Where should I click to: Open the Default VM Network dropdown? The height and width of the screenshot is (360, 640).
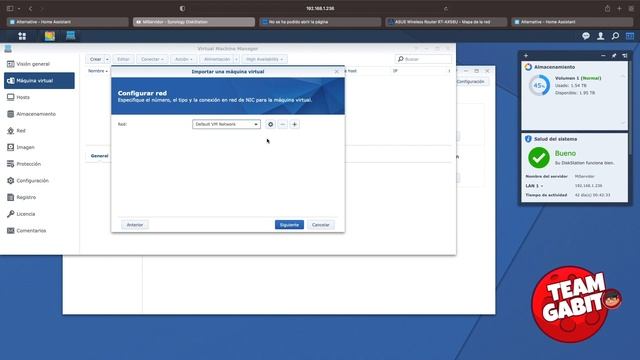(x=226, y=124)
